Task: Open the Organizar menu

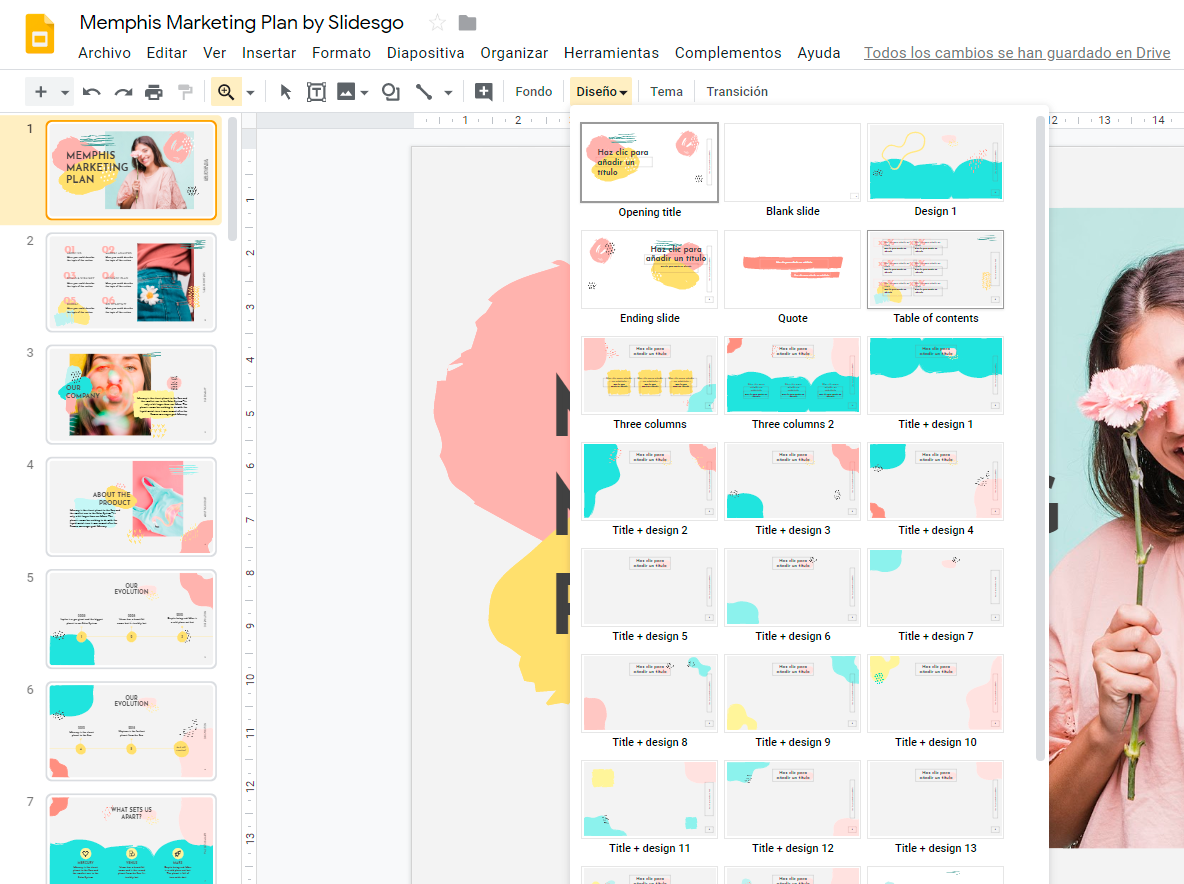Action: pyautogui.click(x=514, y=53)
